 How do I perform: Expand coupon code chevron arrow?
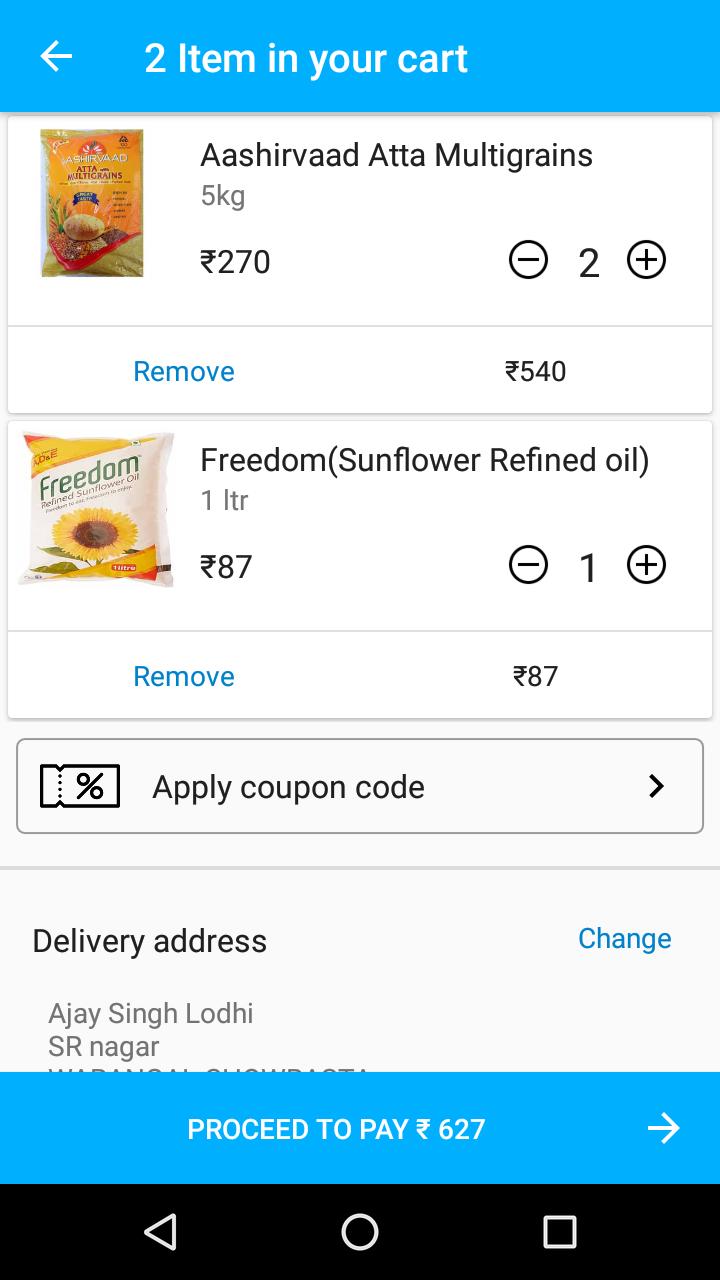pyautogui.click(x=656, y=786)
